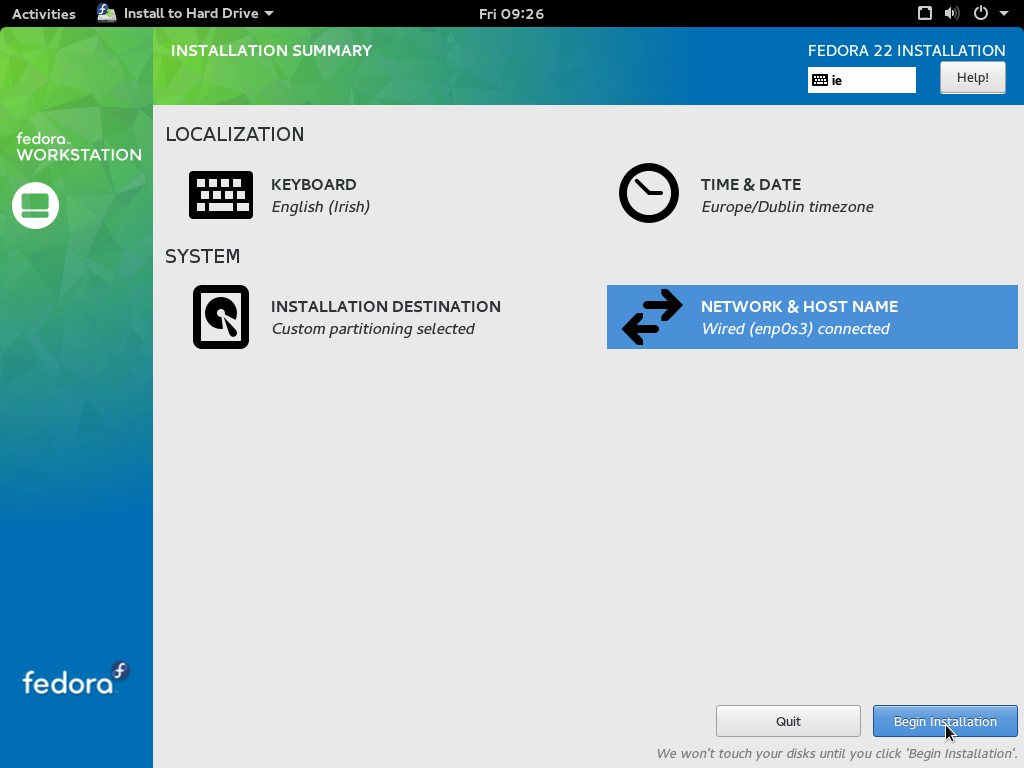The height and width of the screenshot is (768, 1024).
Task: Click the 'fedora WORKSTATION' sidebar text
Action: (x=78, y=148)
